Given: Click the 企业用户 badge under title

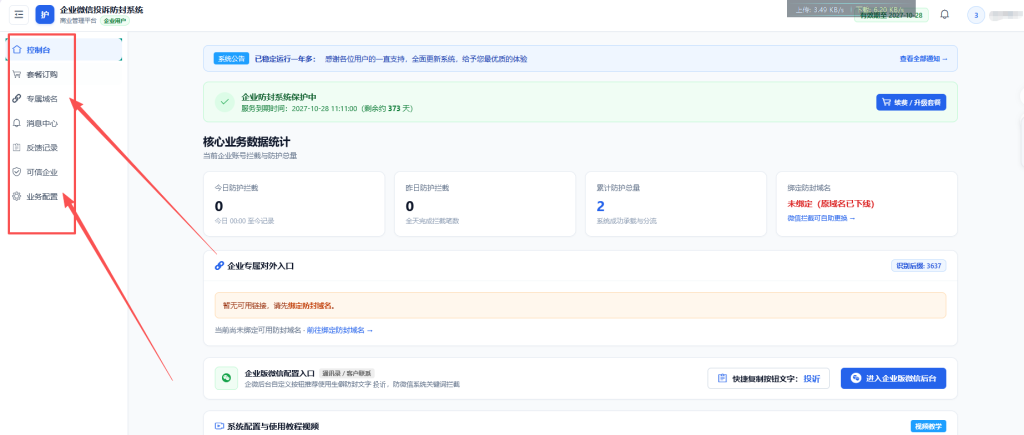Looking at the screenshot, I should [115, 21].
